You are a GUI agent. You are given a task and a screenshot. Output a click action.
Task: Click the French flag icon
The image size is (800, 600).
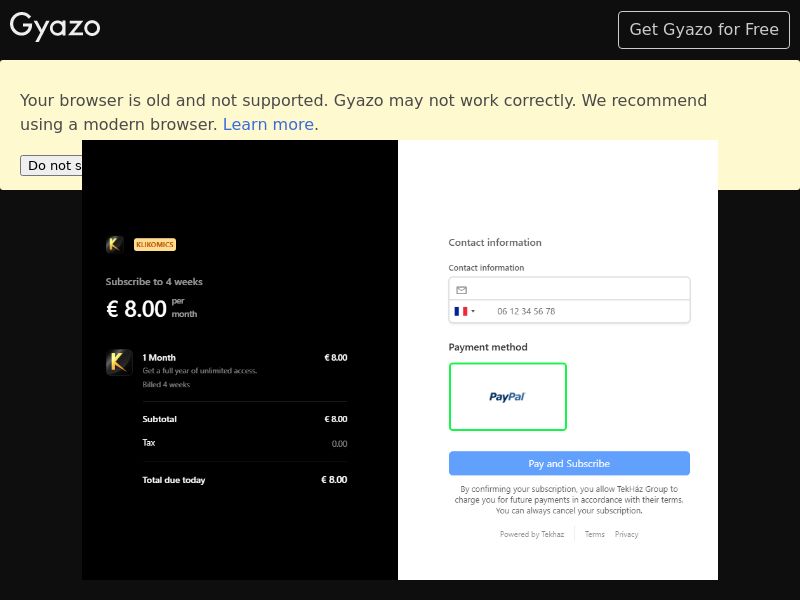click(459, 311)
